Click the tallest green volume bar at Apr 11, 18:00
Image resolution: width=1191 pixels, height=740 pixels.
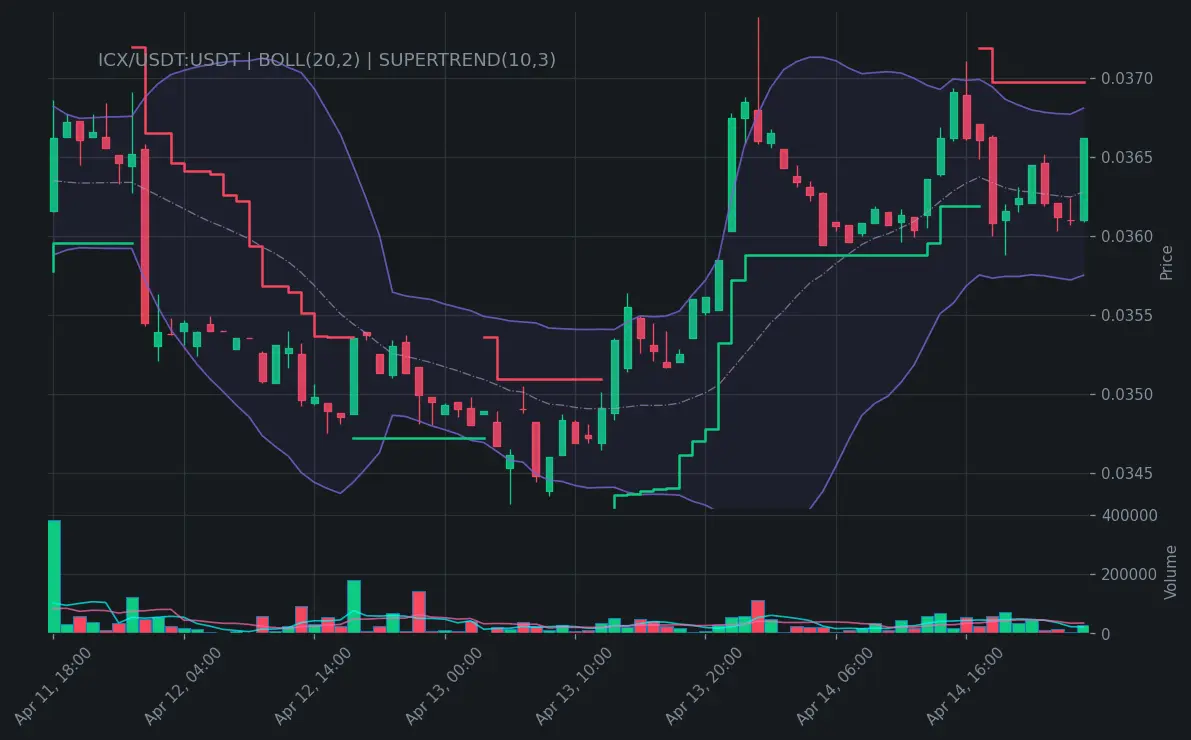[x=54, y=576]
